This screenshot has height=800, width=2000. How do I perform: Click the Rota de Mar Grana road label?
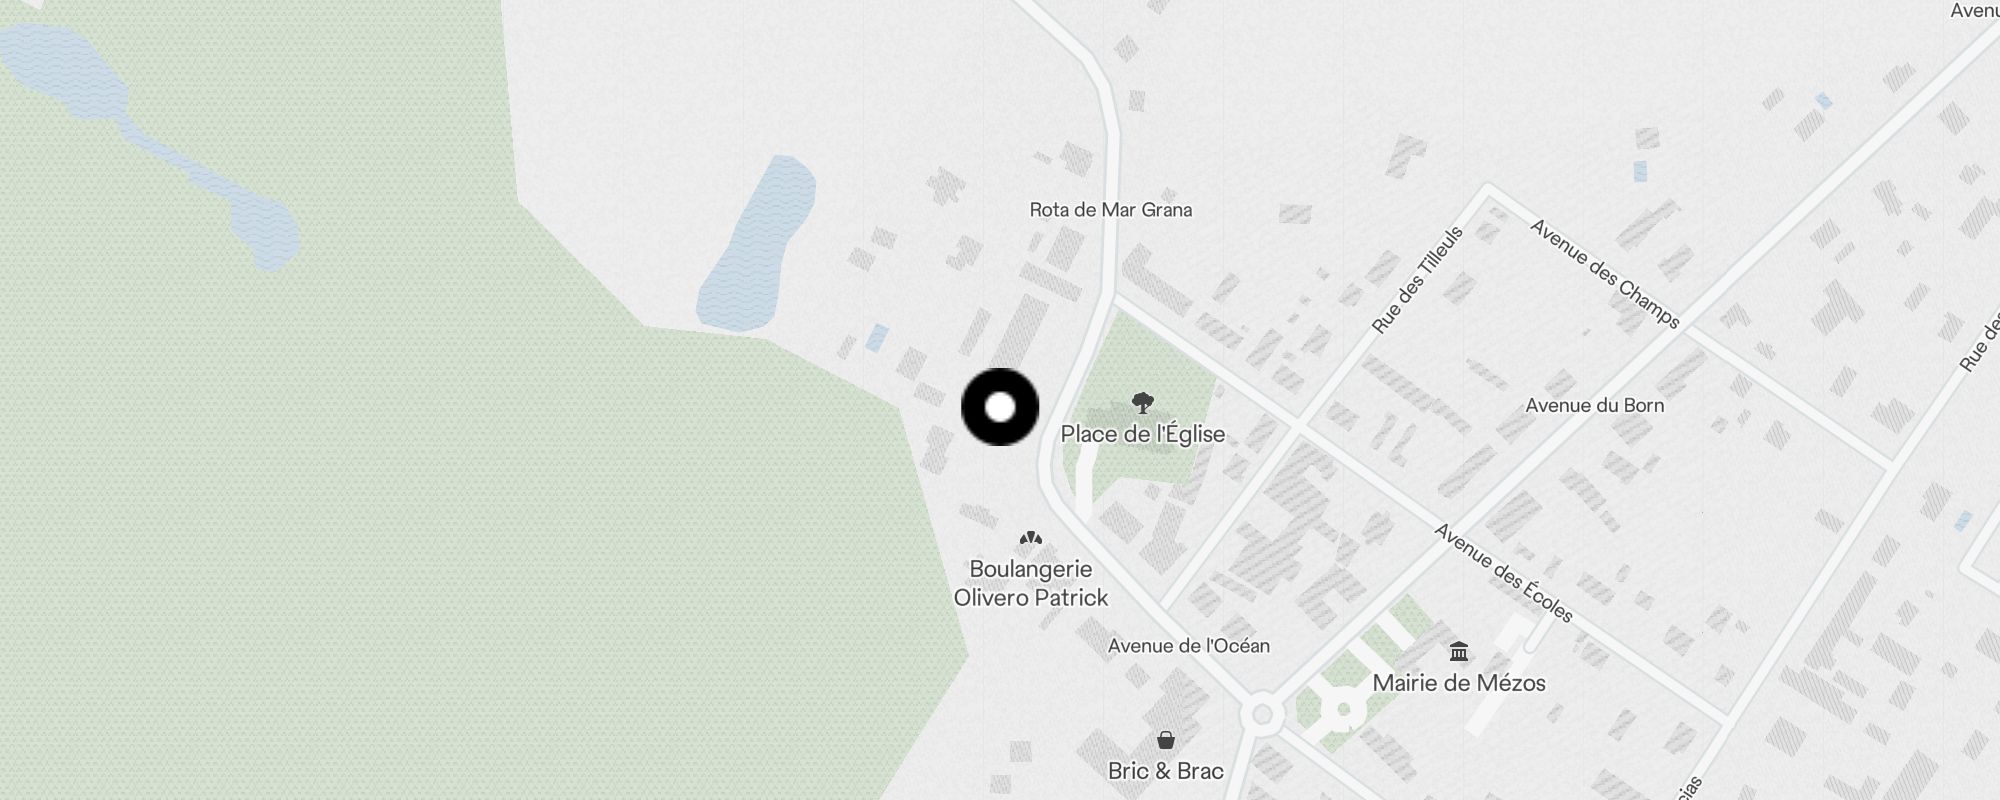[1111, 210]
